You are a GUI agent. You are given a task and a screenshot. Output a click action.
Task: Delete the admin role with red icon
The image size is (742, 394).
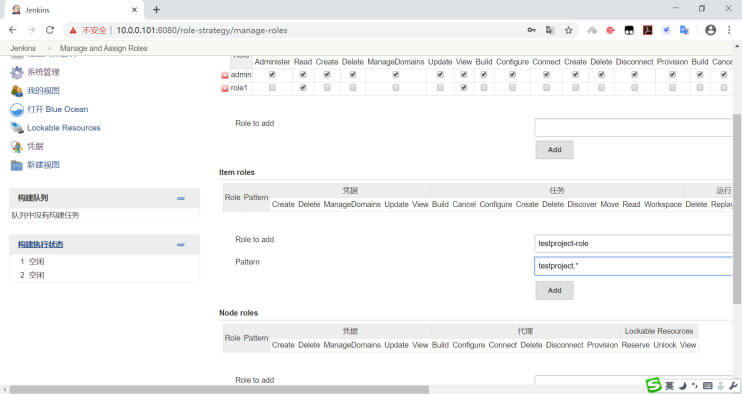225,75
